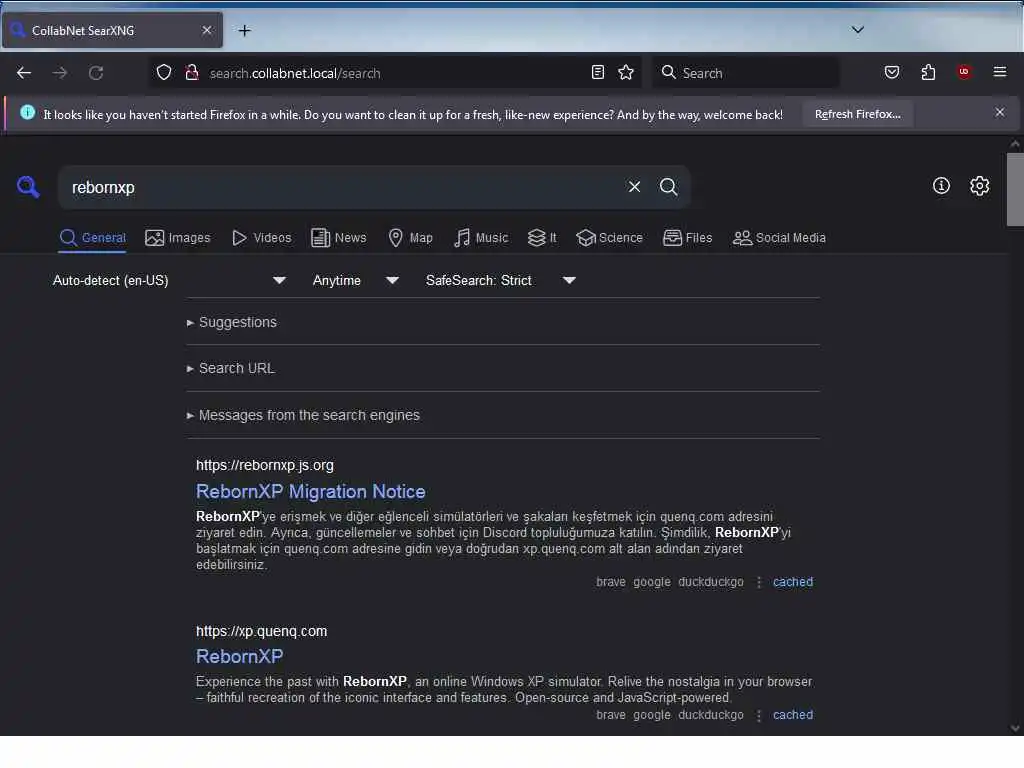The image size is (1024, 768).
Task: Close the CollabNet SearXNG tab
Action: 206,30
